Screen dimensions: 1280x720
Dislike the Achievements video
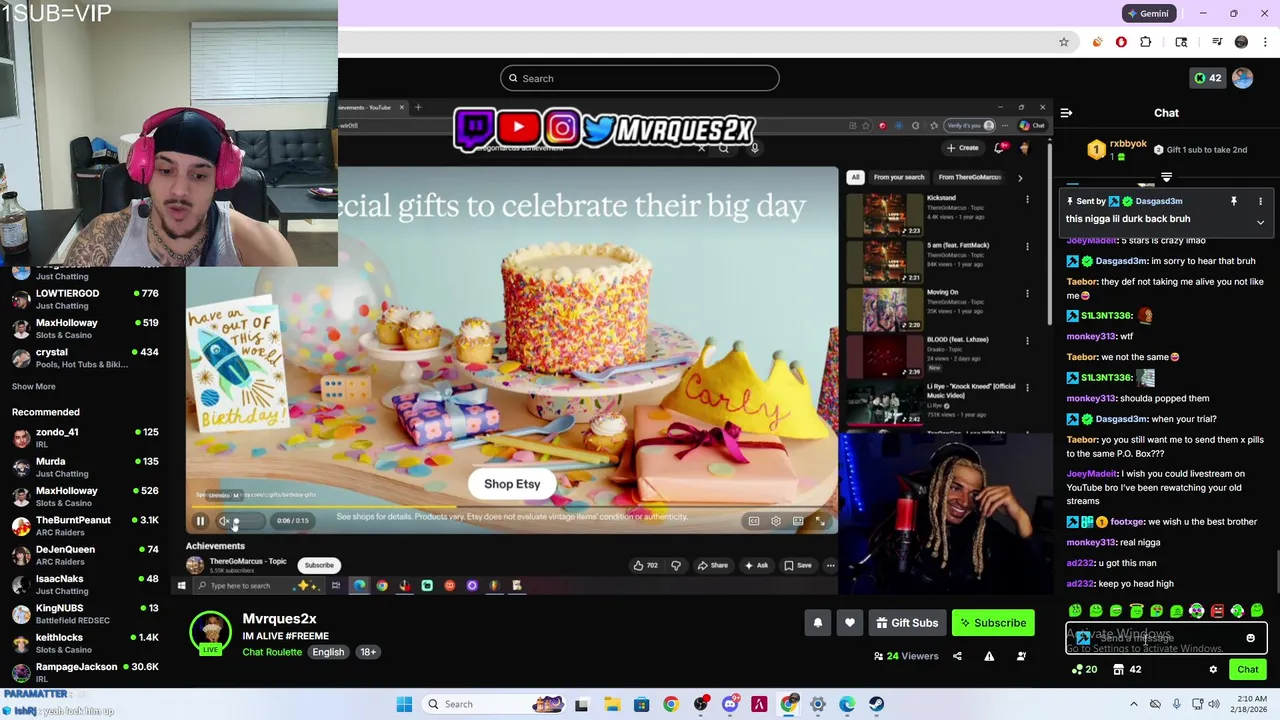point(676,565)
